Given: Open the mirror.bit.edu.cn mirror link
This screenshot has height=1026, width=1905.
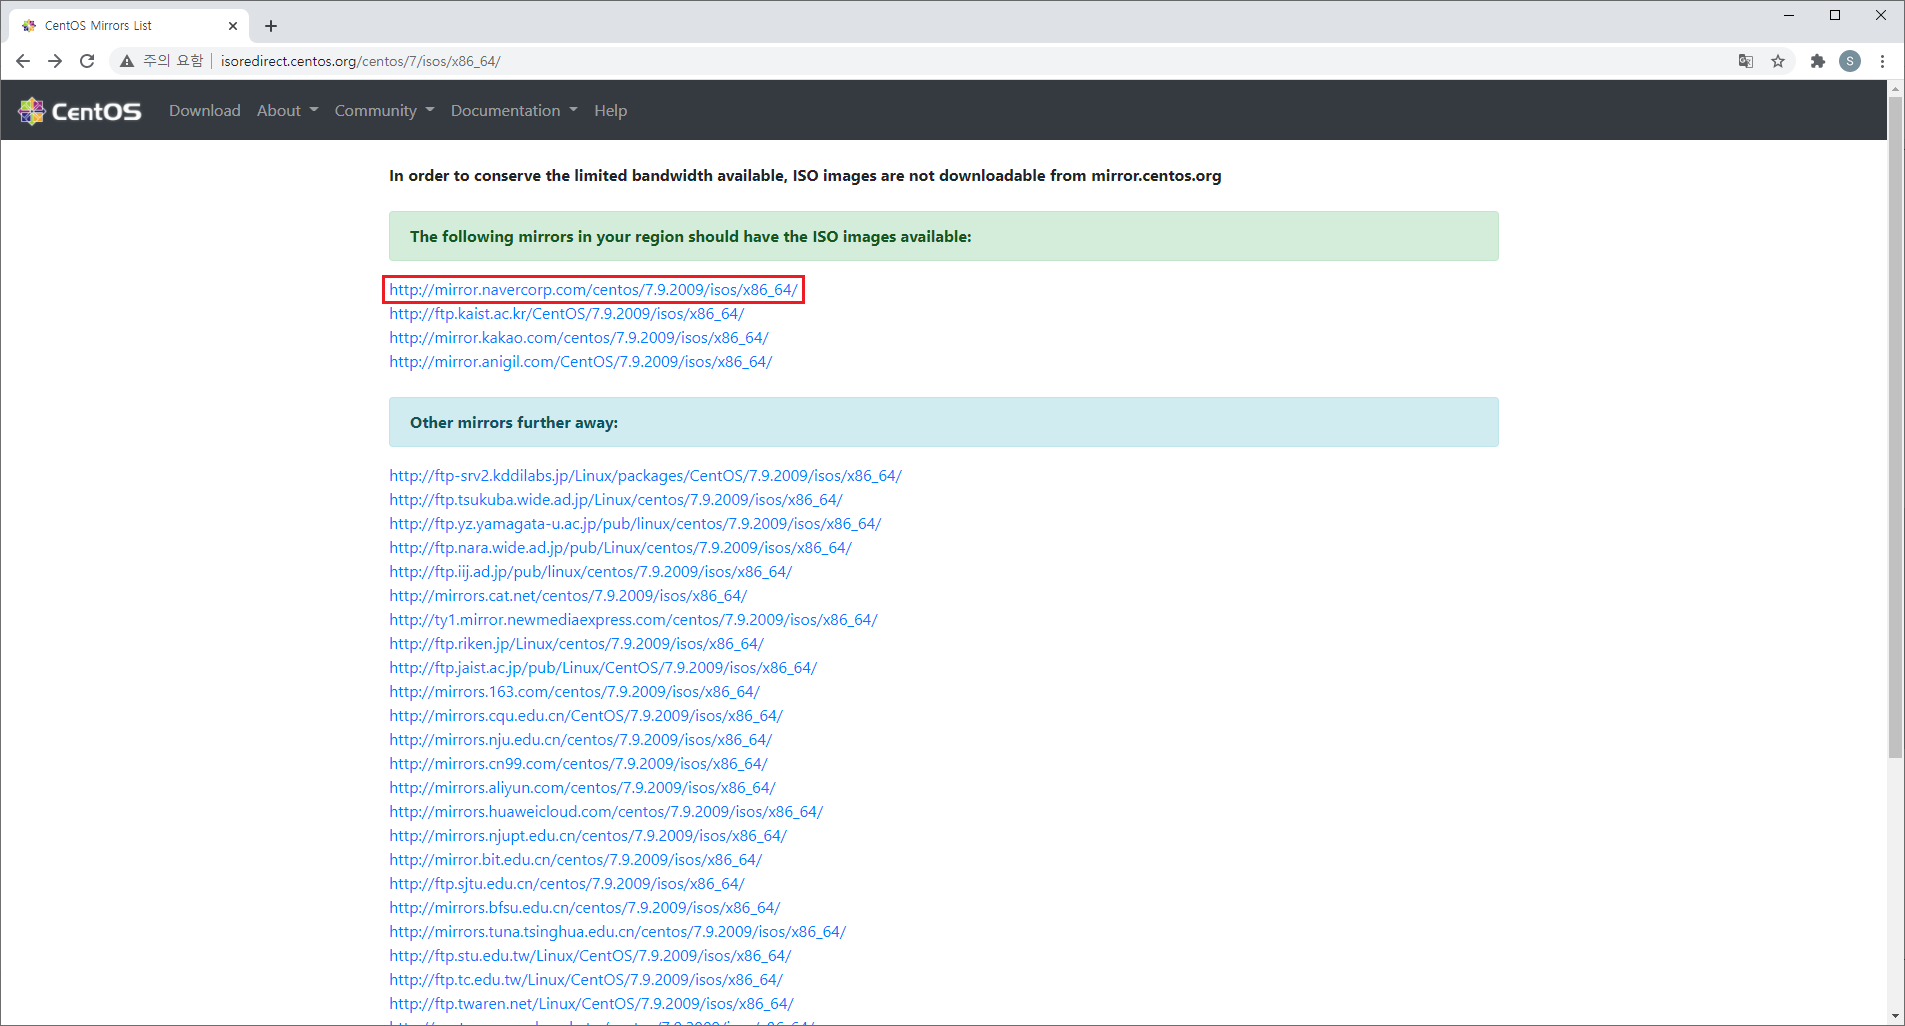Looking at the screenshot, I should (576, 860).
